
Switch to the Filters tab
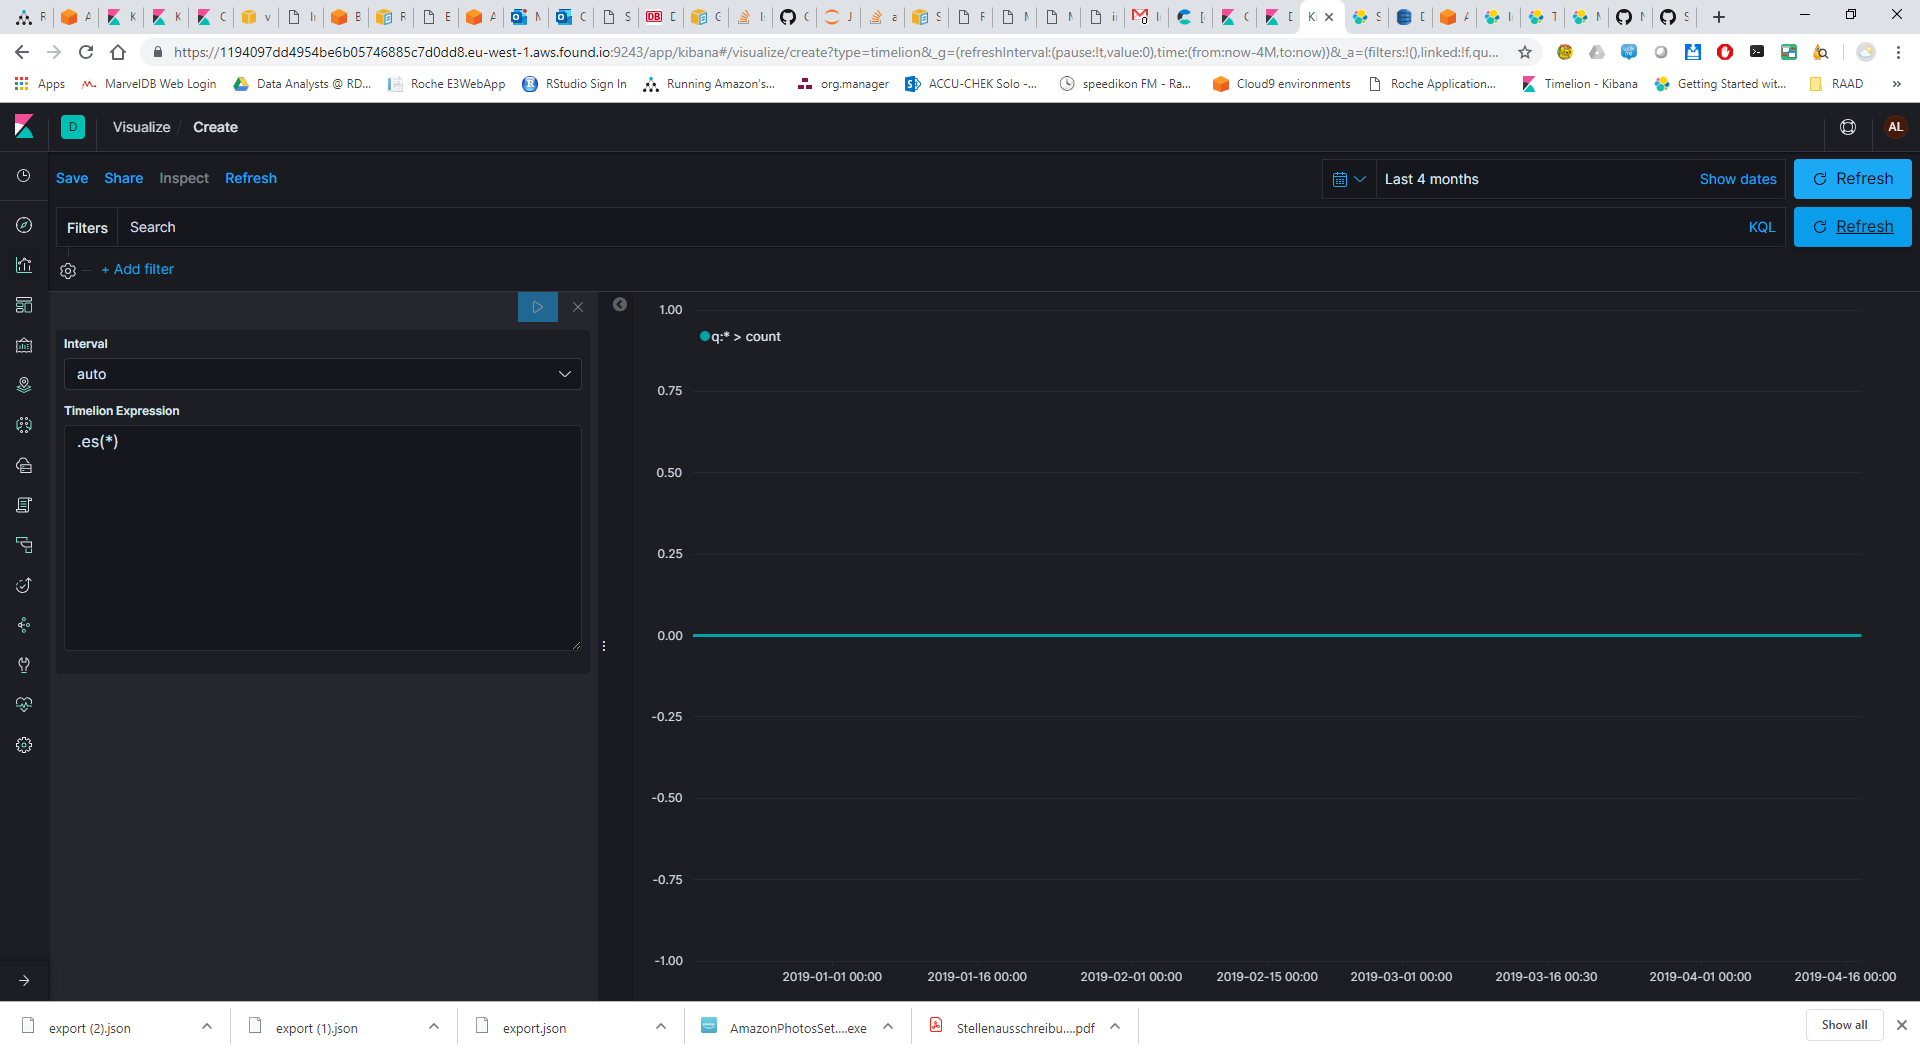pos(86,227)
